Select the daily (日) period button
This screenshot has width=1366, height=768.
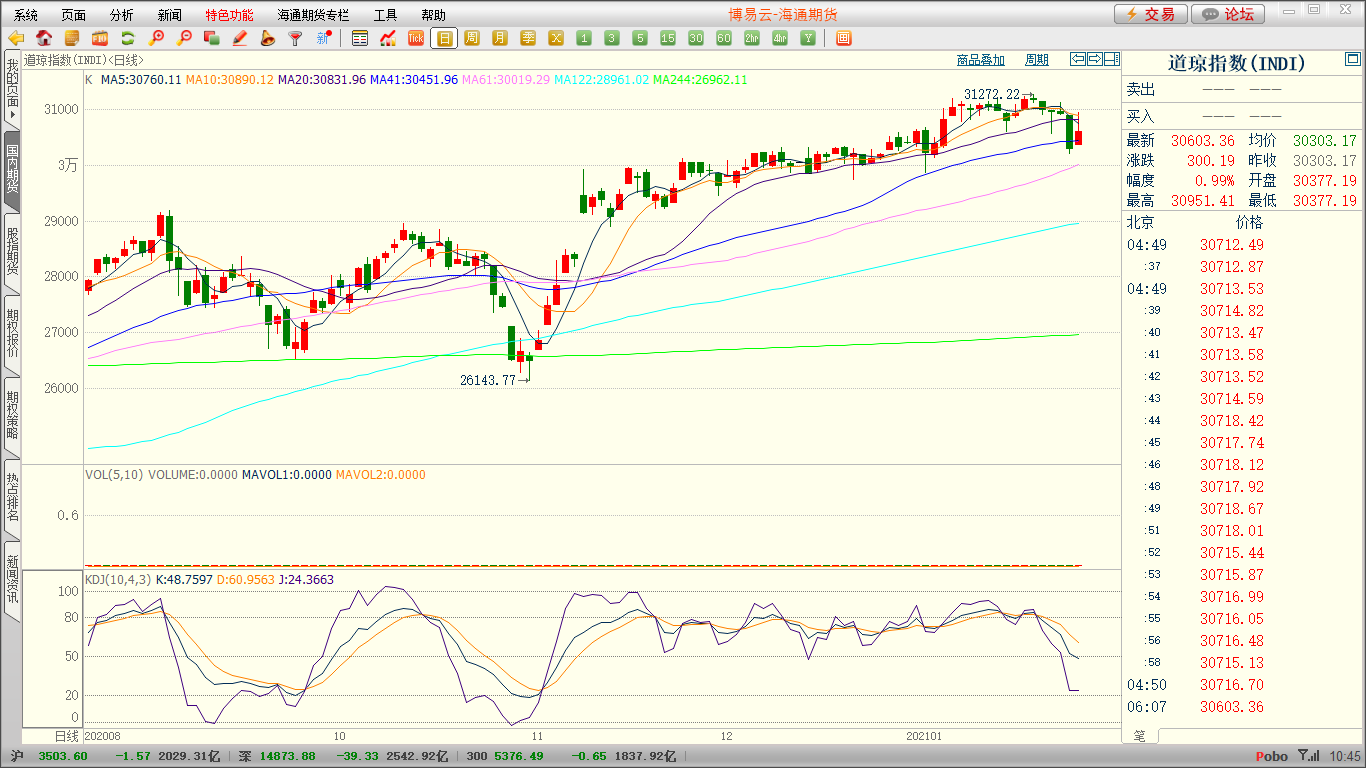(444, 38)
